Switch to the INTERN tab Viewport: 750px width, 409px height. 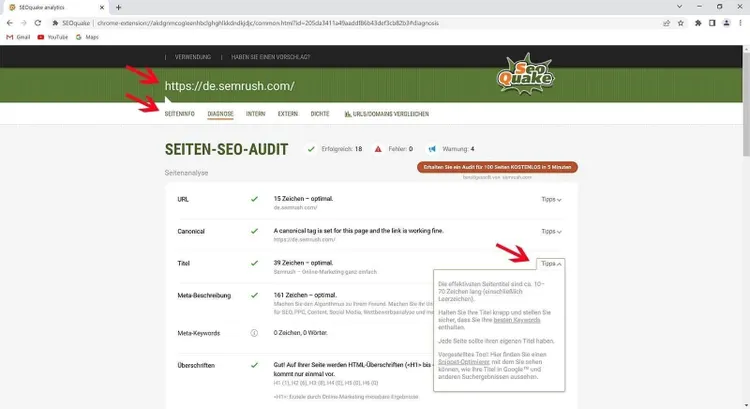(x=255, y=114)
